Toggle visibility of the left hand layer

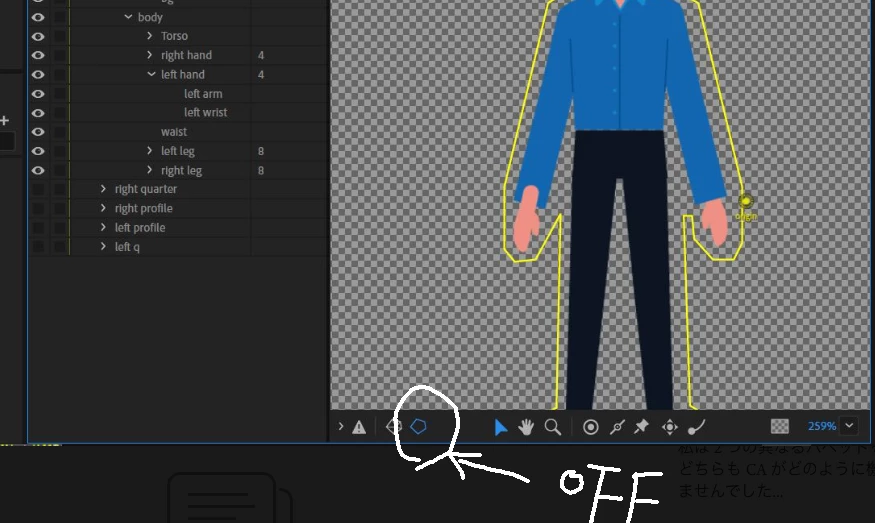pos(38,74)
